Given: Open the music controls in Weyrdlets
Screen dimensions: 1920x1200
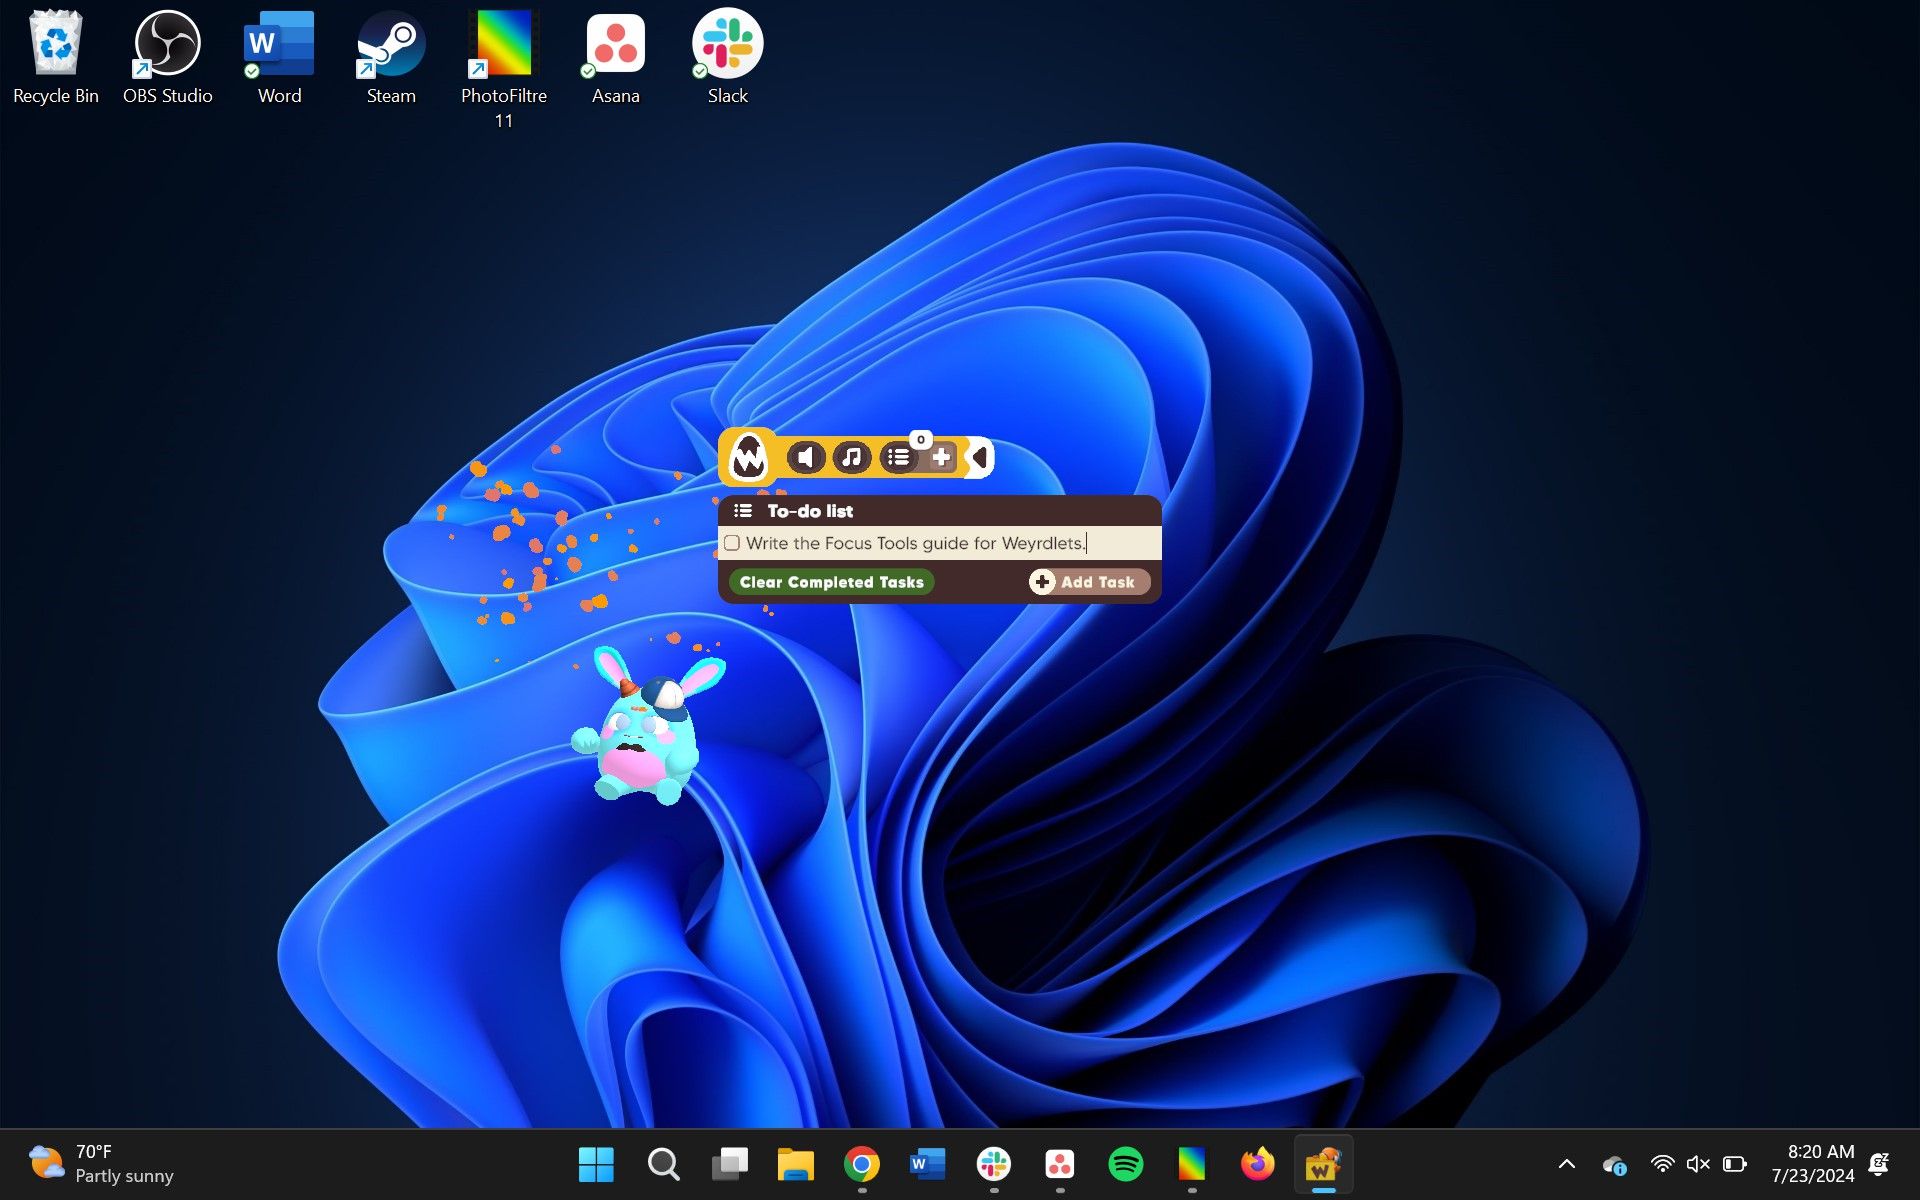Looking at the screenshot, I should click(x=853, y=456).
